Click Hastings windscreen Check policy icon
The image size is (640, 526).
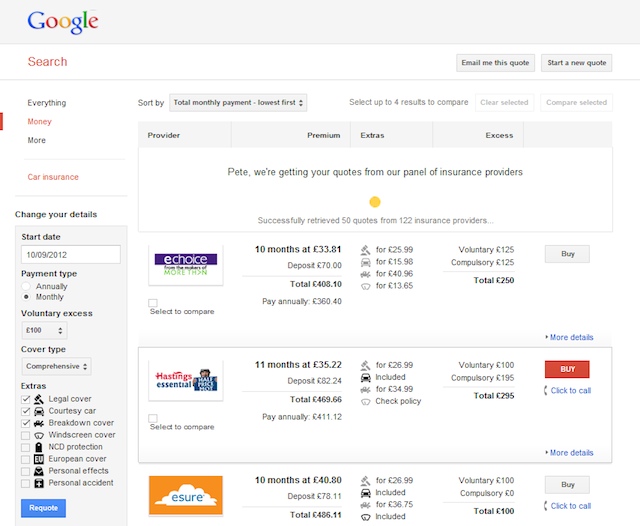click(x=365, y=402)
